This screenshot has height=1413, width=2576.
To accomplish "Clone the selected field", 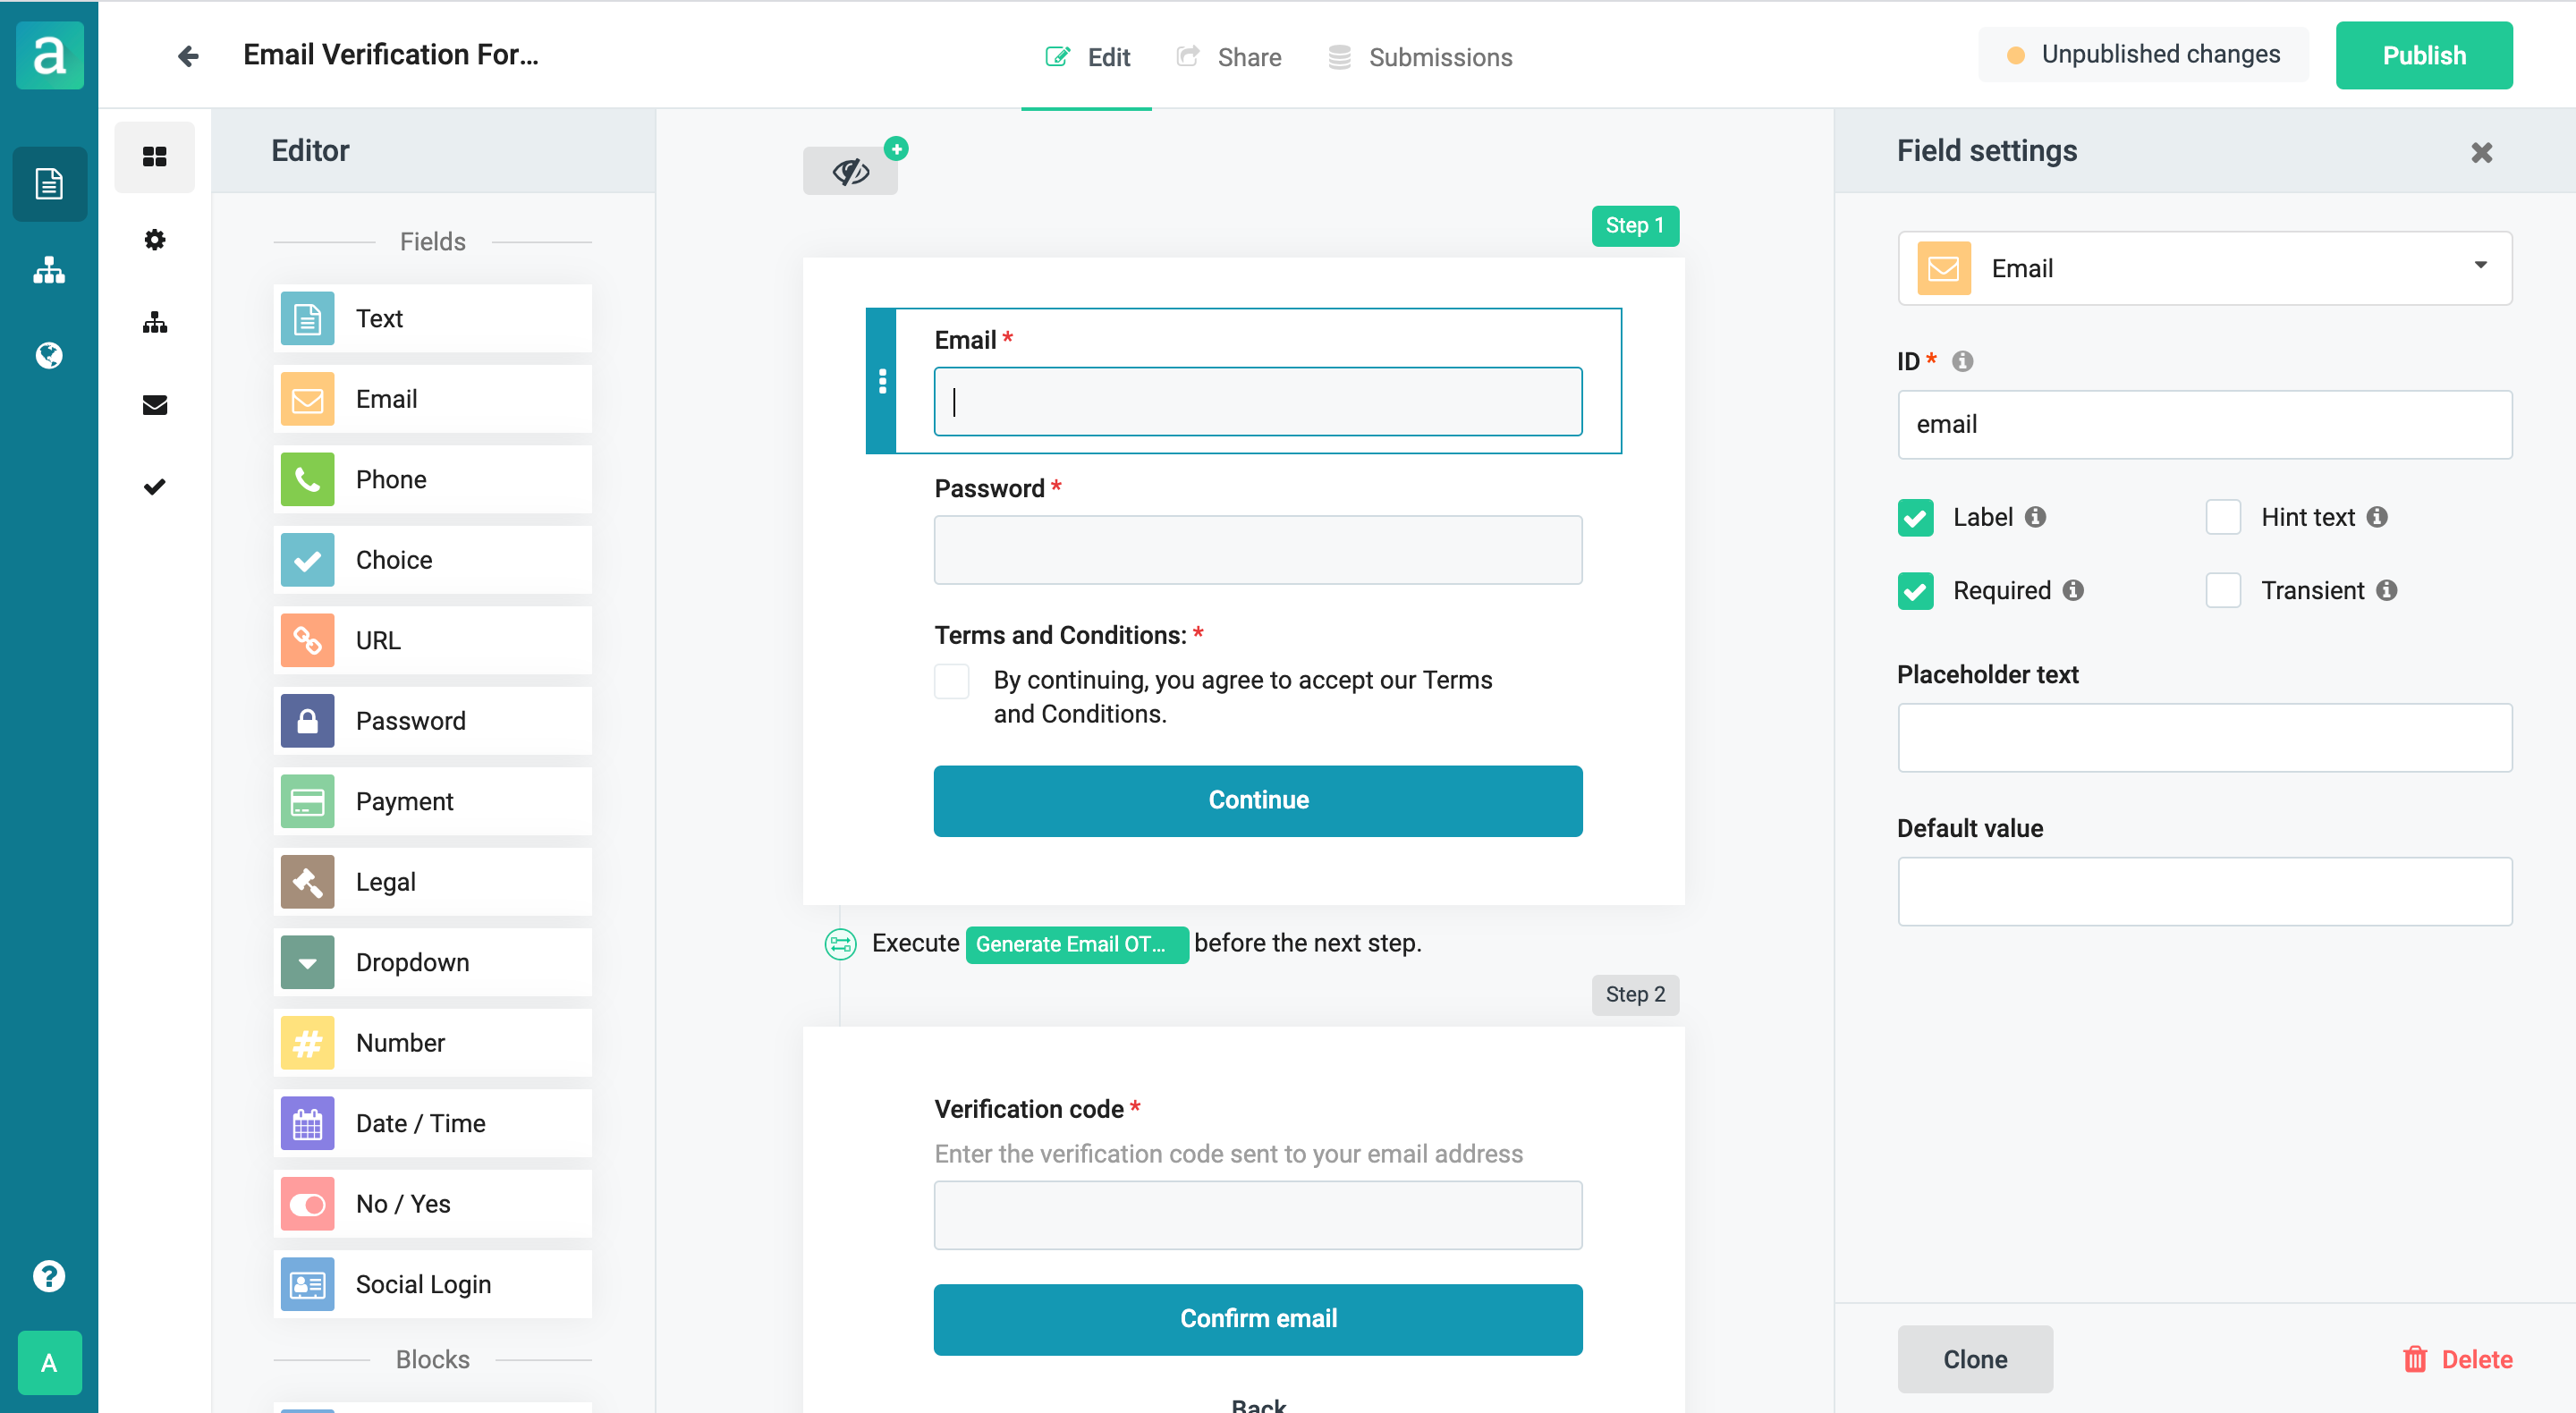I will click(x=1975, y=1360).
